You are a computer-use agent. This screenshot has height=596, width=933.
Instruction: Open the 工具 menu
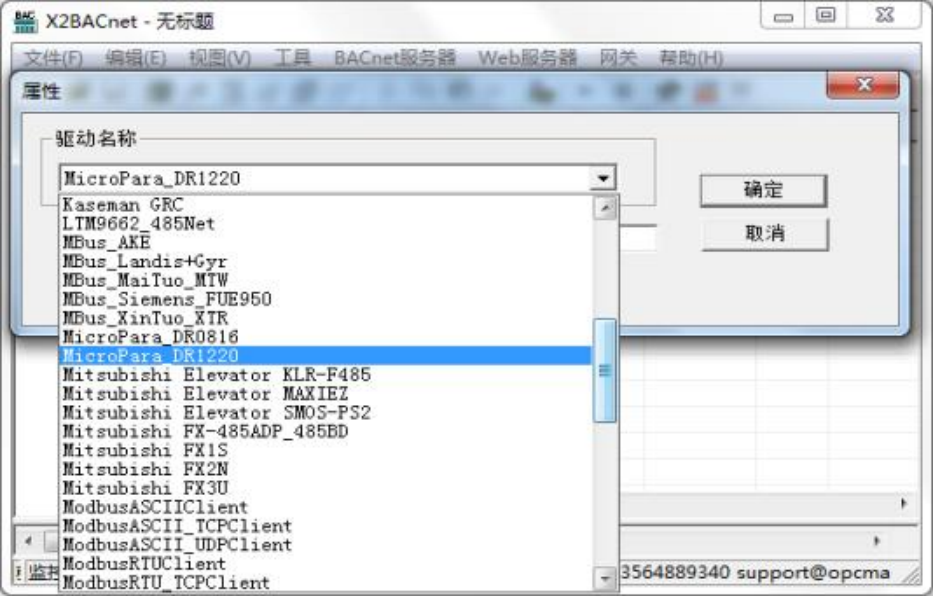point(292,58)
